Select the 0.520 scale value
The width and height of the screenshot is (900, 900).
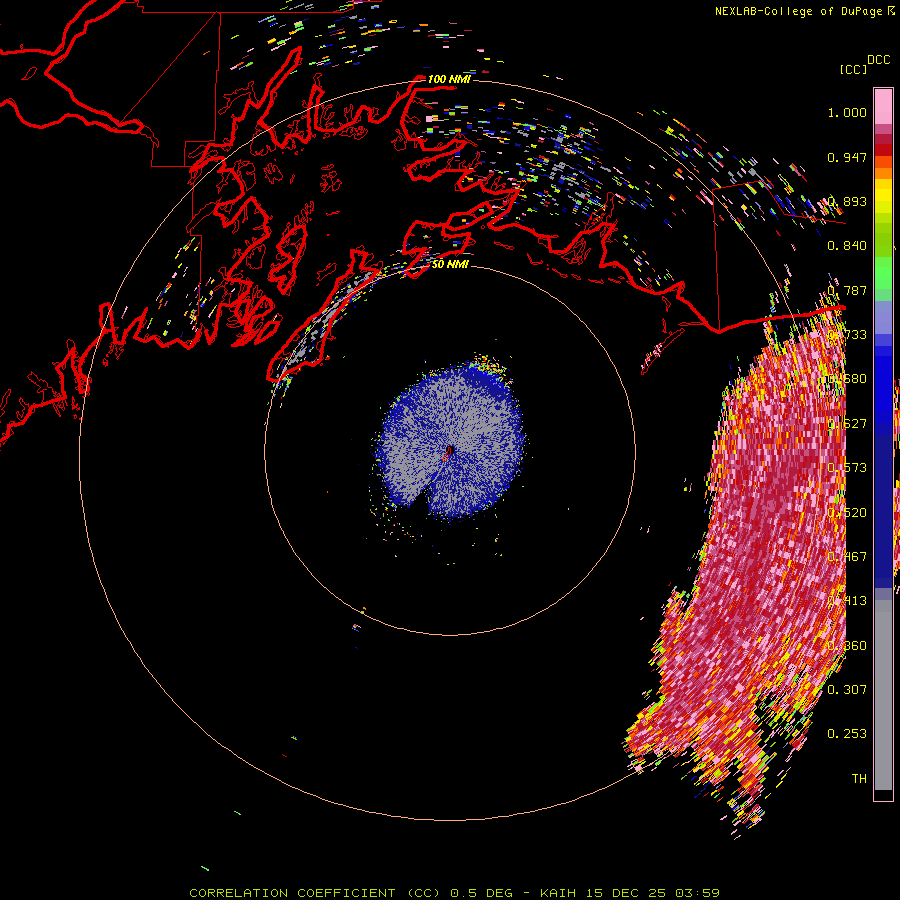847,513
